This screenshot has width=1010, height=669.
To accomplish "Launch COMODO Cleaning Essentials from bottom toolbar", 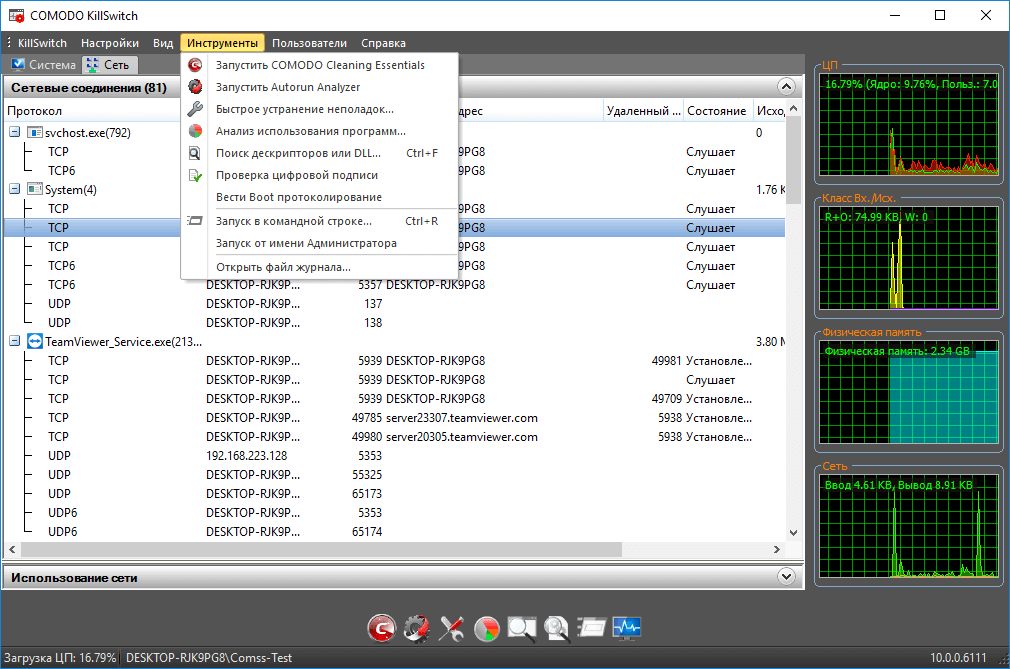I will [381, 628].
